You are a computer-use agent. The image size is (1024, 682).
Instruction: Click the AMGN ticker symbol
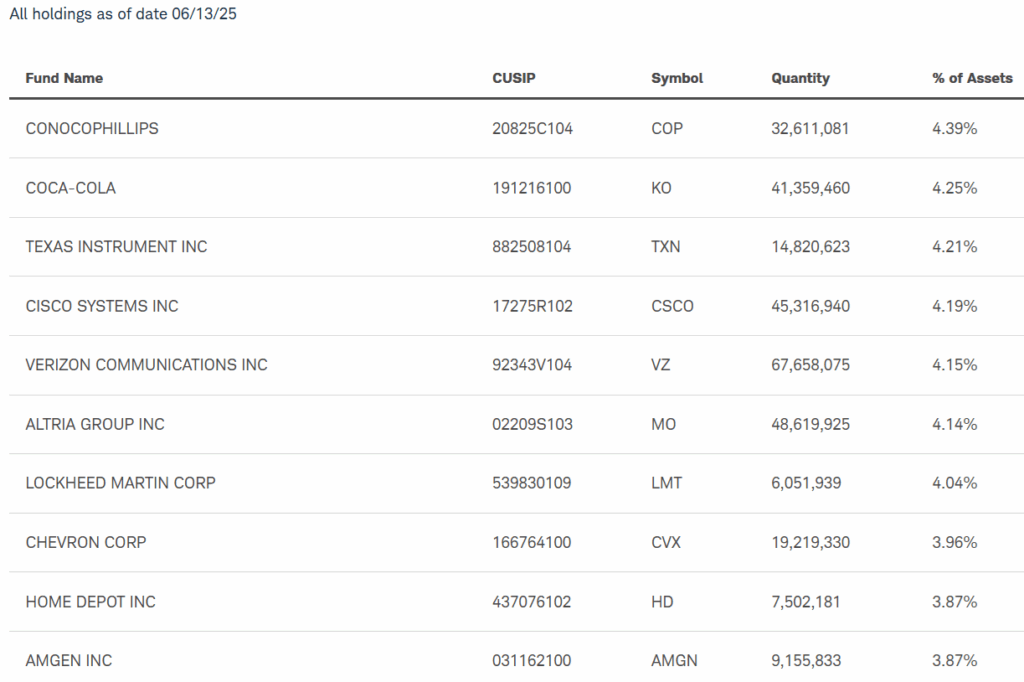[674, 661]
